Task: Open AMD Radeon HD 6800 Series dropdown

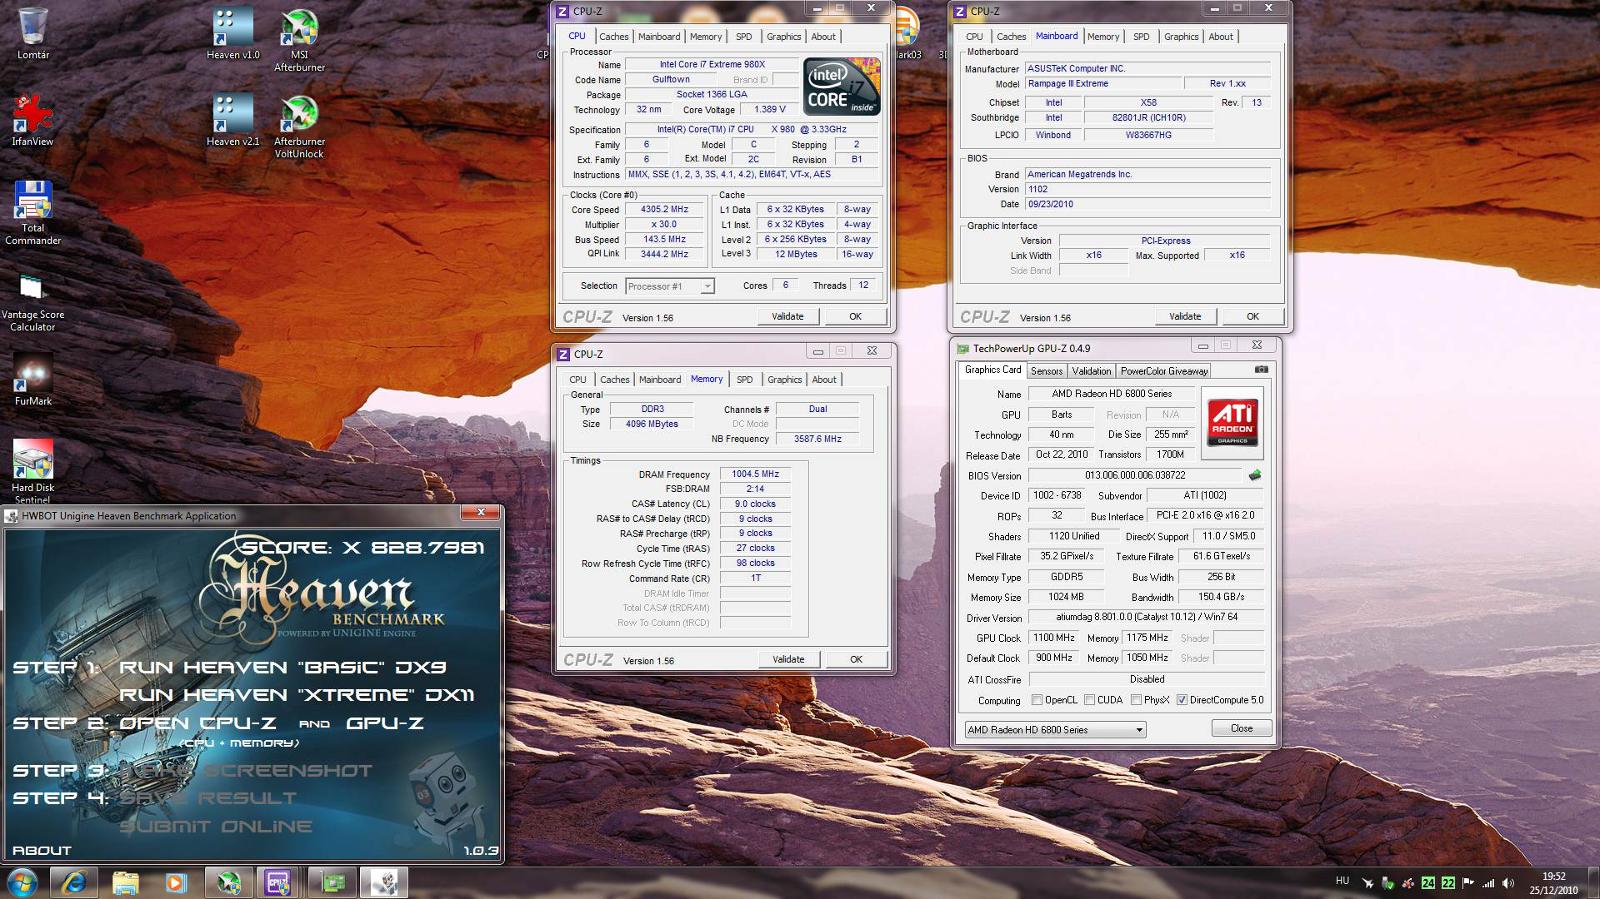Action: point(1055,730)
